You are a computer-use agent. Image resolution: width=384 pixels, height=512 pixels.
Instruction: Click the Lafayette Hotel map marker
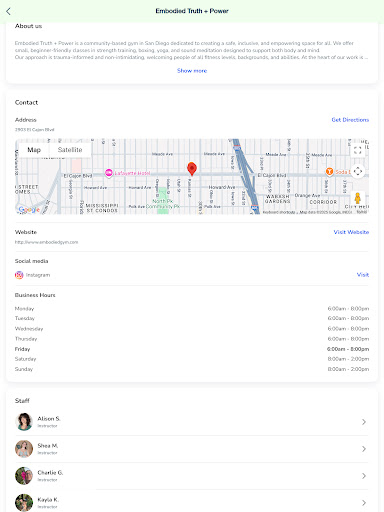click(109, 173)
